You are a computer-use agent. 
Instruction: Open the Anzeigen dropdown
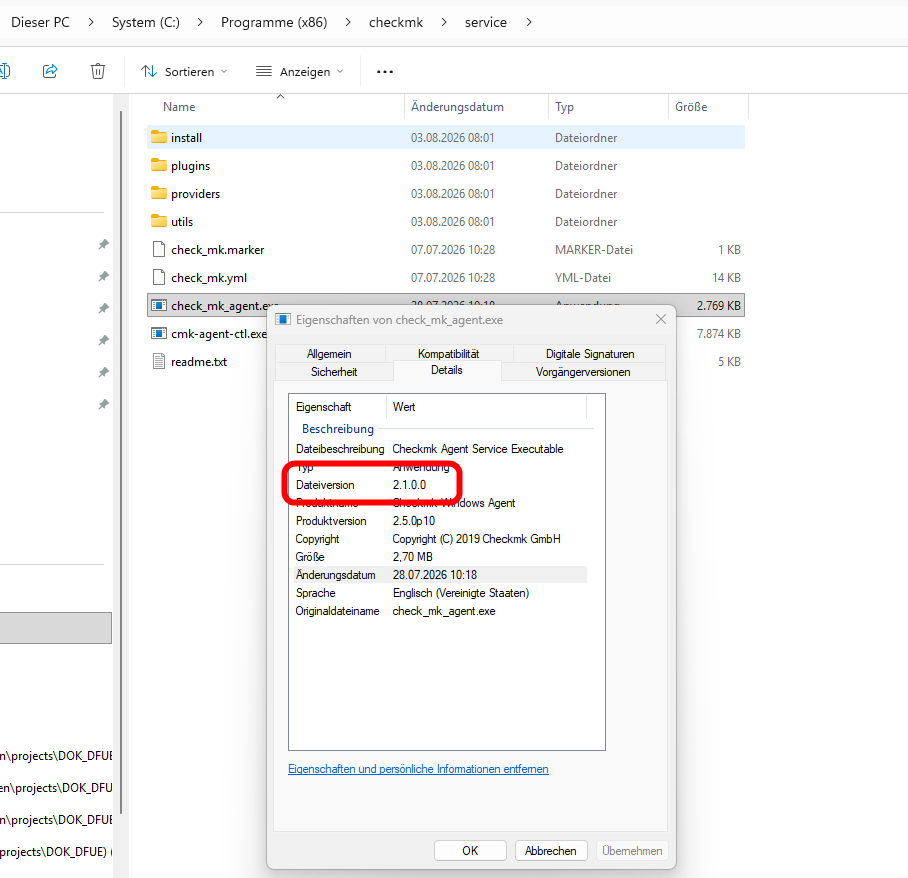coord(300,72)
